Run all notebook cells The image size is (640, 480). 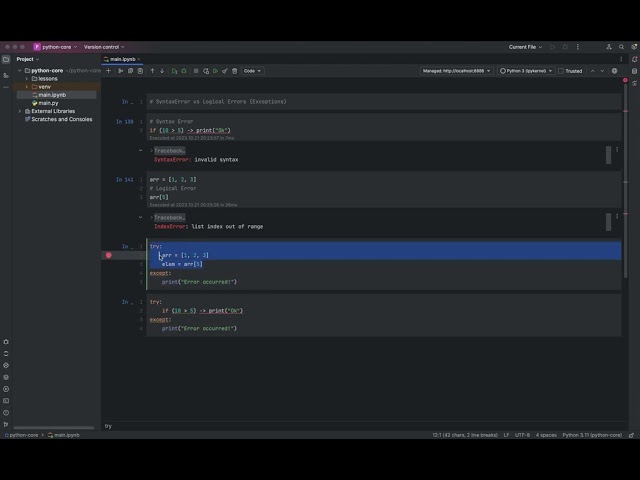pyautogui.click(x=216, y=71)
